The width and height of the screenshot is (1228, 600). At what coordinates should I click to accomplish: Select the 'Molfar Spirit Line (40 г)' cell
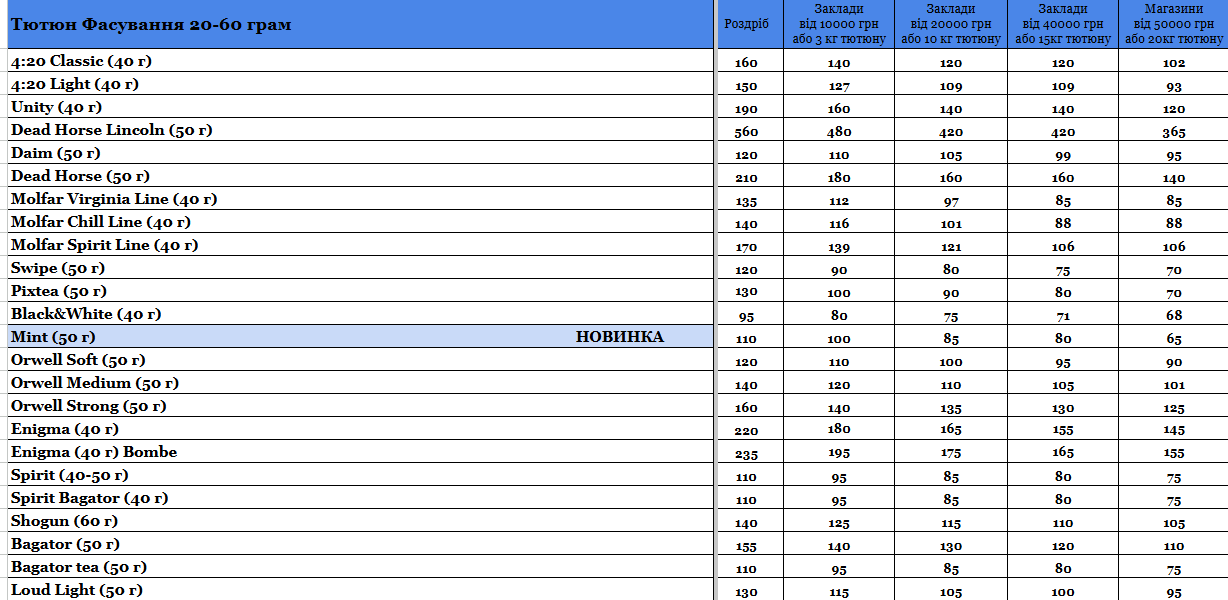point(361,245)
